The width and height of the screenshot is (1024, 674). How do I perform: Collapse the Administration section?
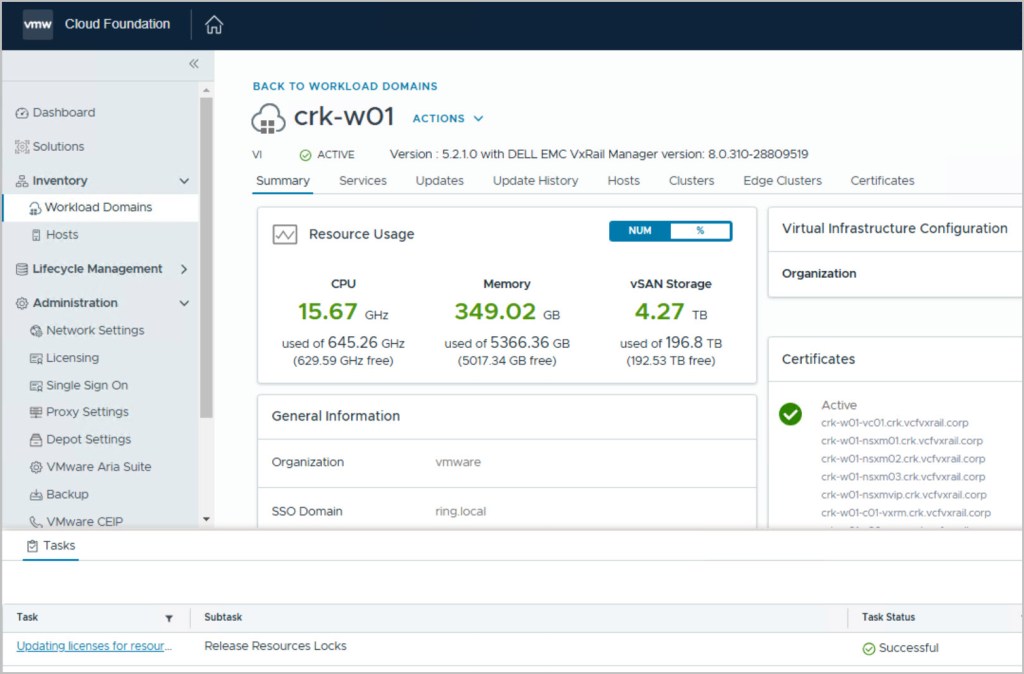point(184,303)
